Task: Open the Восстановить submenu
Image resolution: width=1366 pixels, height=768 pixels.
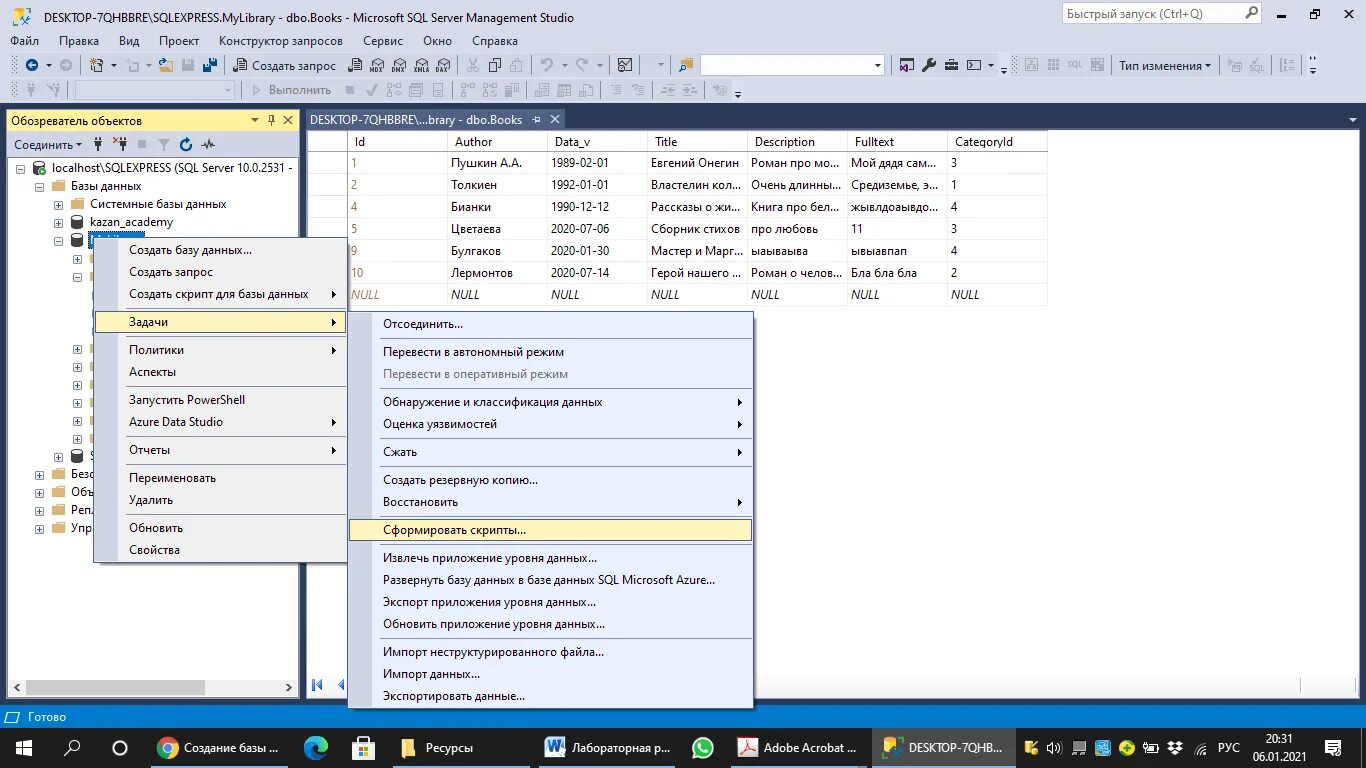Action: (x=550, y=502)
